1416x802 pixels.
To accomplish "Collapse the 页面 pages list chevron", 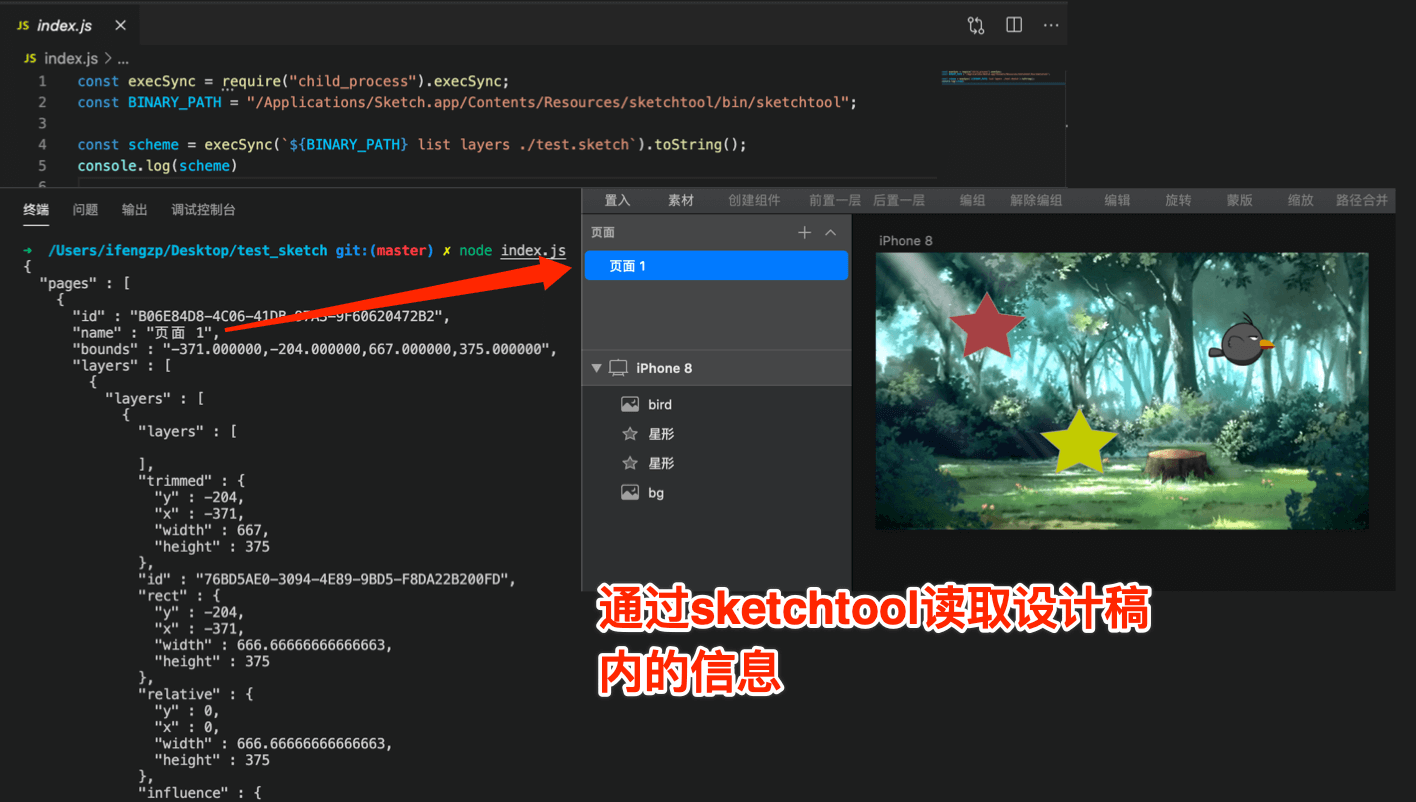I will pos(830,232).
